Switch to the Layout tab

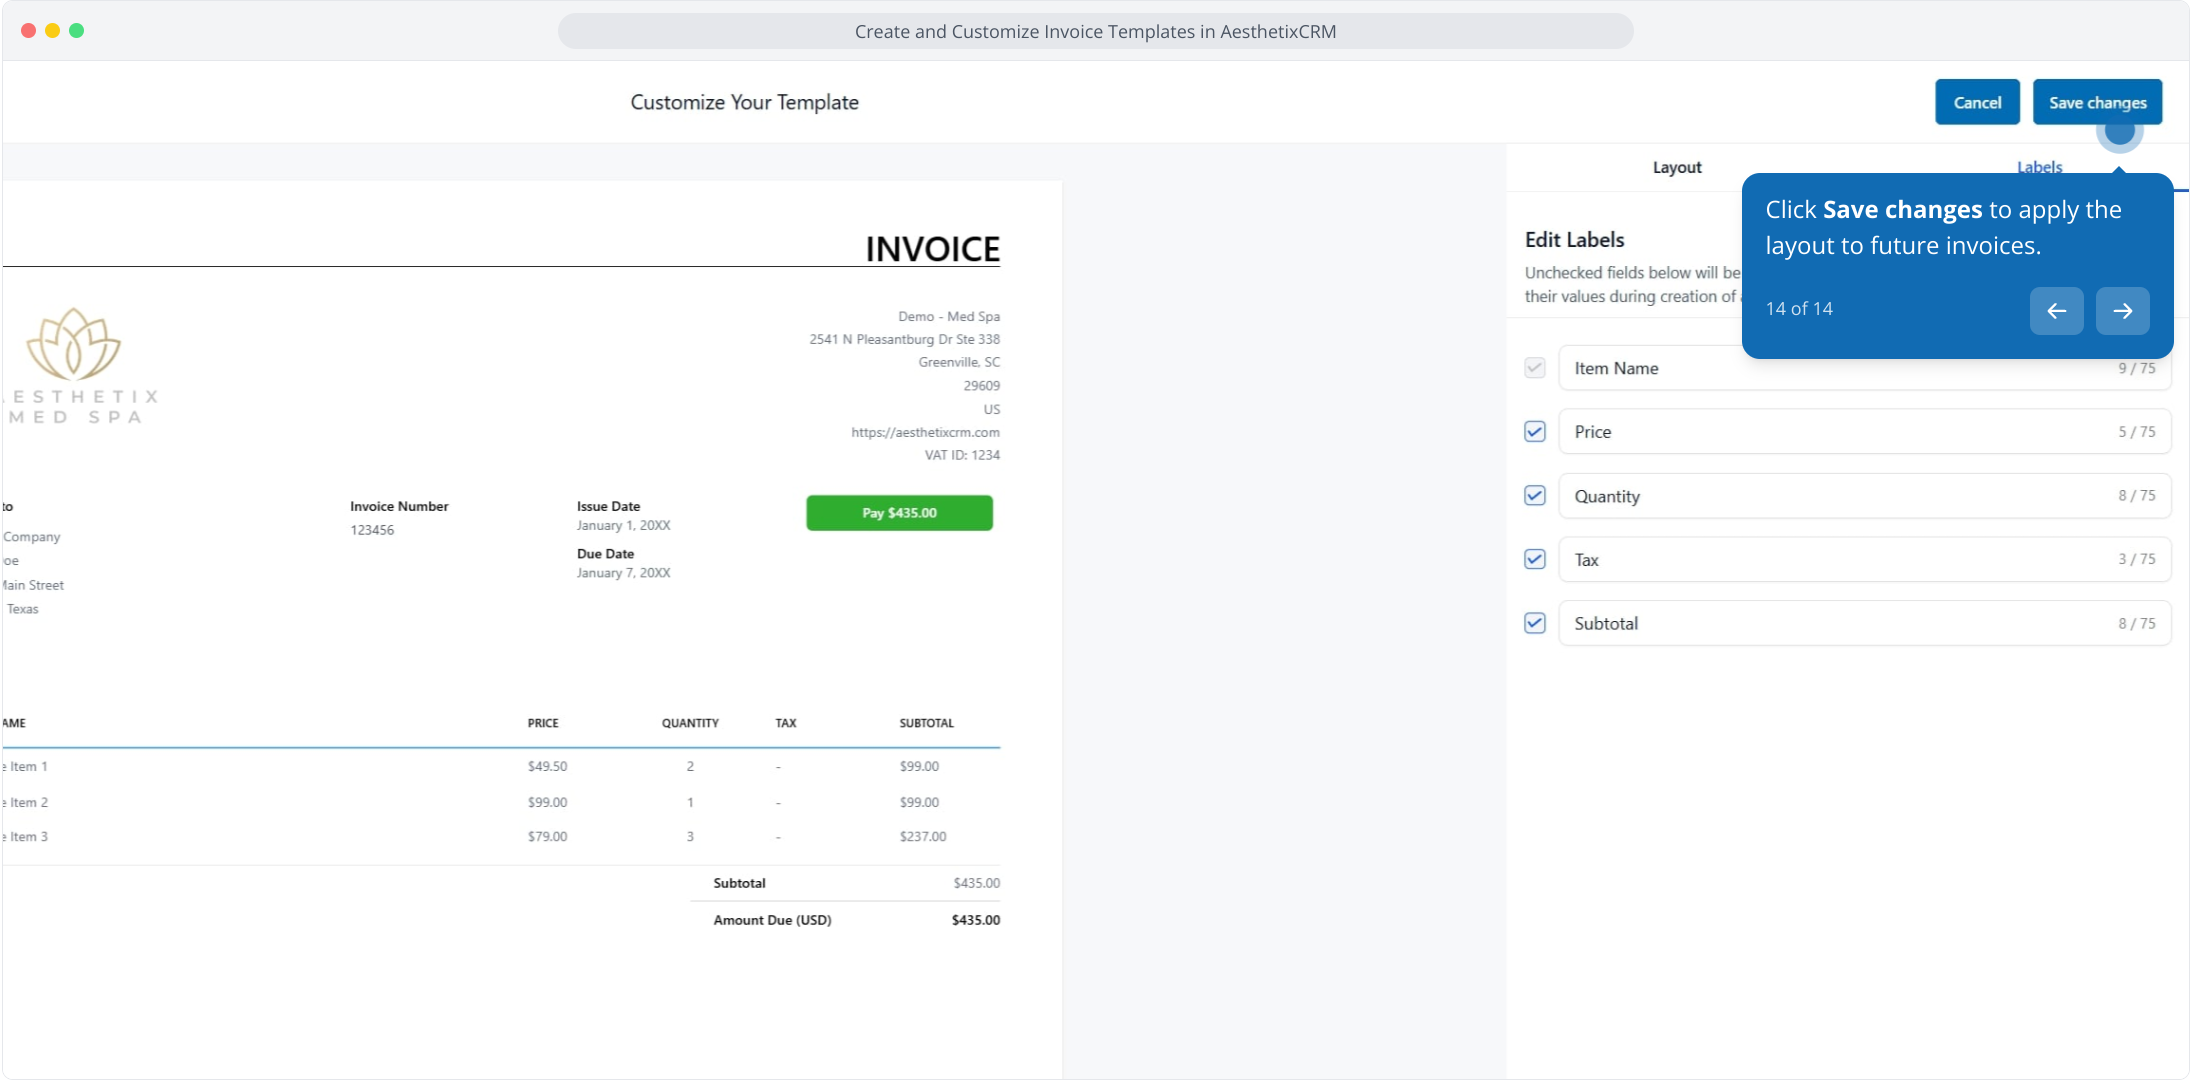pyautogui.click(x=1676, y=167)
